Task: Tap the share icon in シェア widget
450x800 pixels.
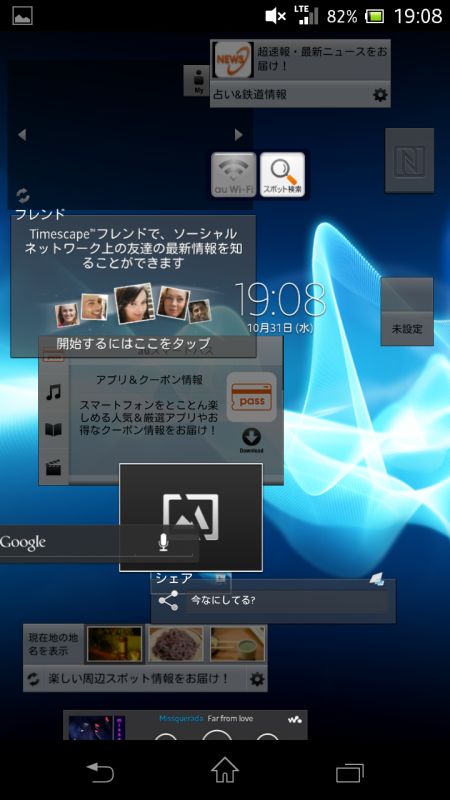Action: (168, 601)
